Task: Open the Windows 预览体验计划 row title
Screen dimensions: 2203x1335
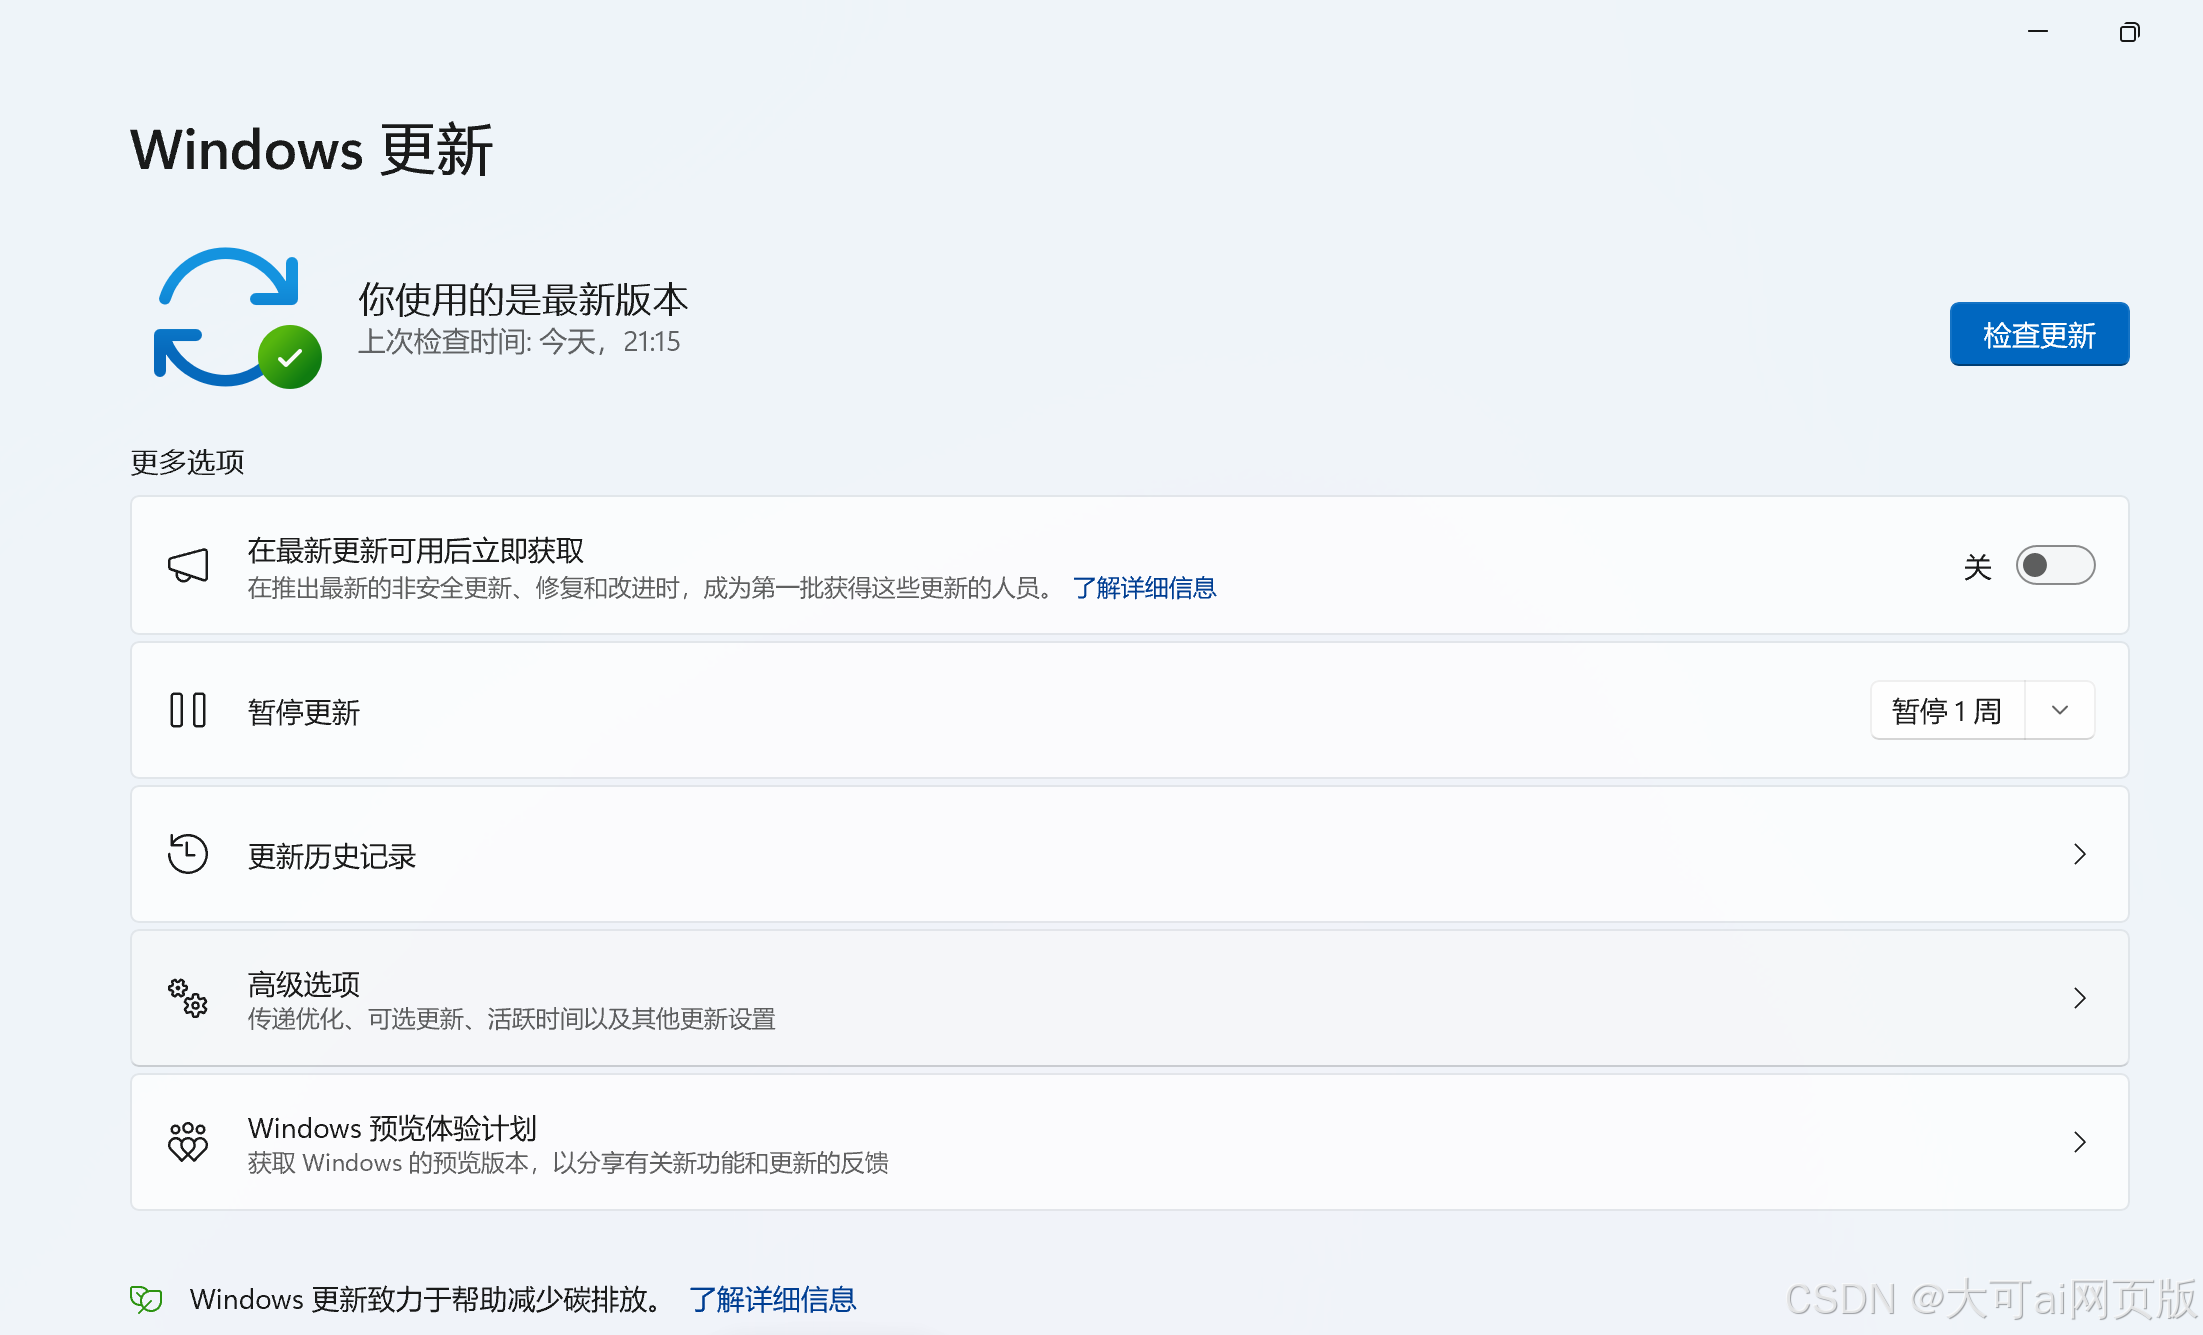Action: tap(392, 1128)
